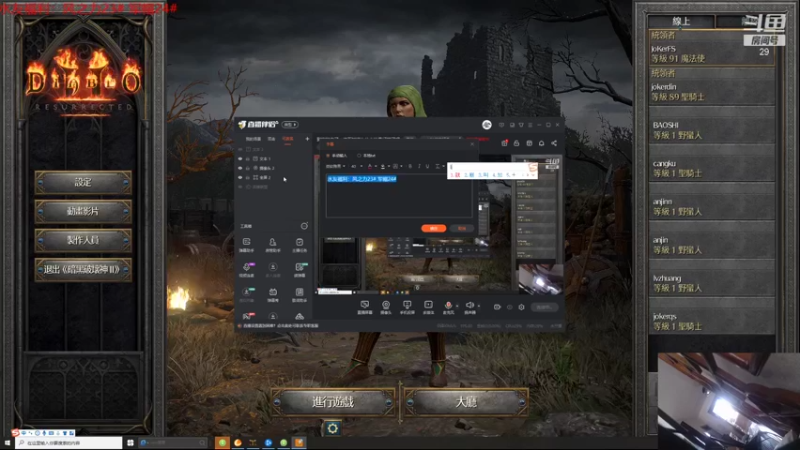Screen dimensions: 800x450
Task: Click the 設定 button in game menu
Action: point(83,183)
